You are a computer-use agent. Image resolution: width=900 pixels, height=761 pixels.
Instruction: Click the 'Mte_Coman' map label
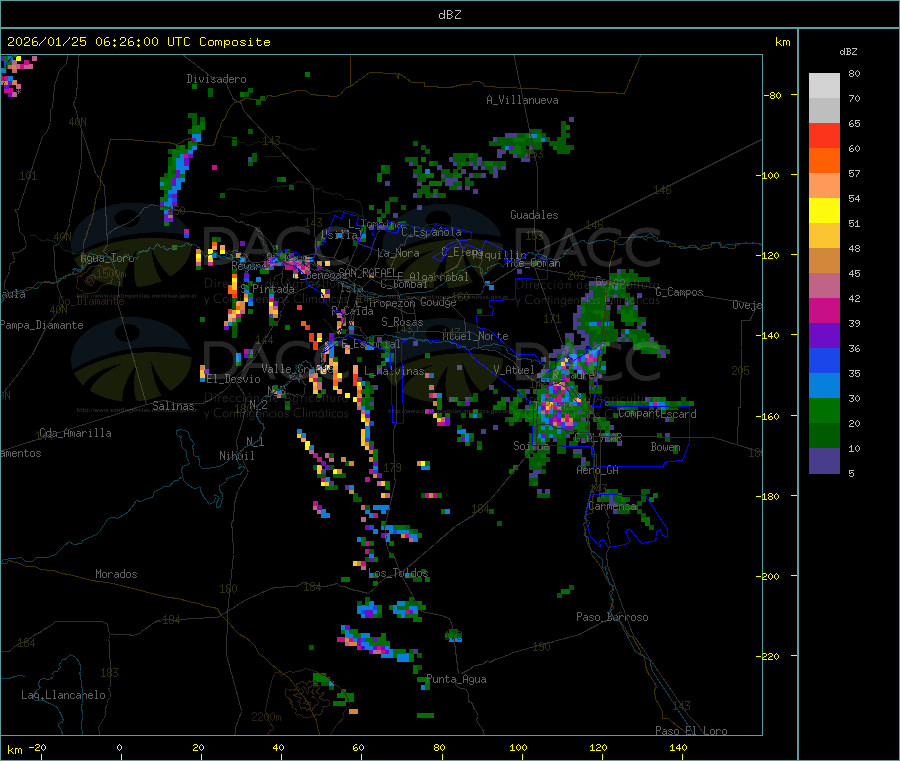[533, 263]
